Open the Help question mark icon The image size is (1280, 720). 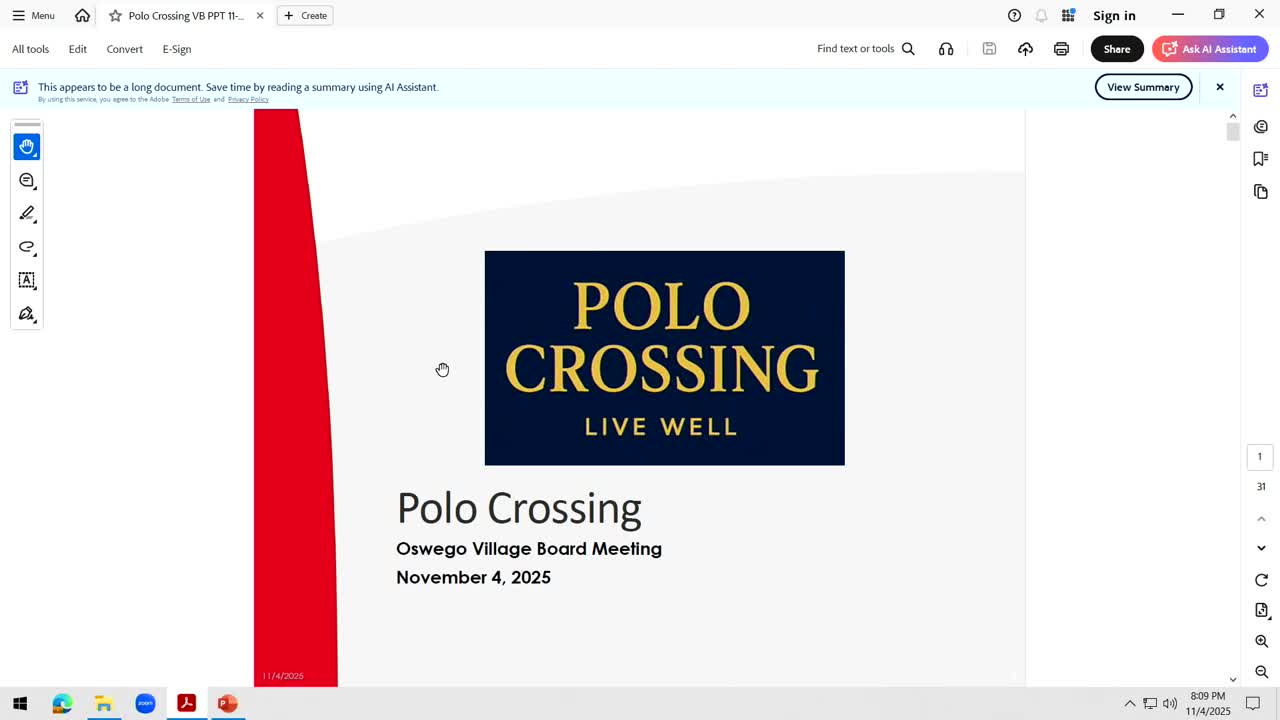pyautogui.click(x=1014, y=15)
